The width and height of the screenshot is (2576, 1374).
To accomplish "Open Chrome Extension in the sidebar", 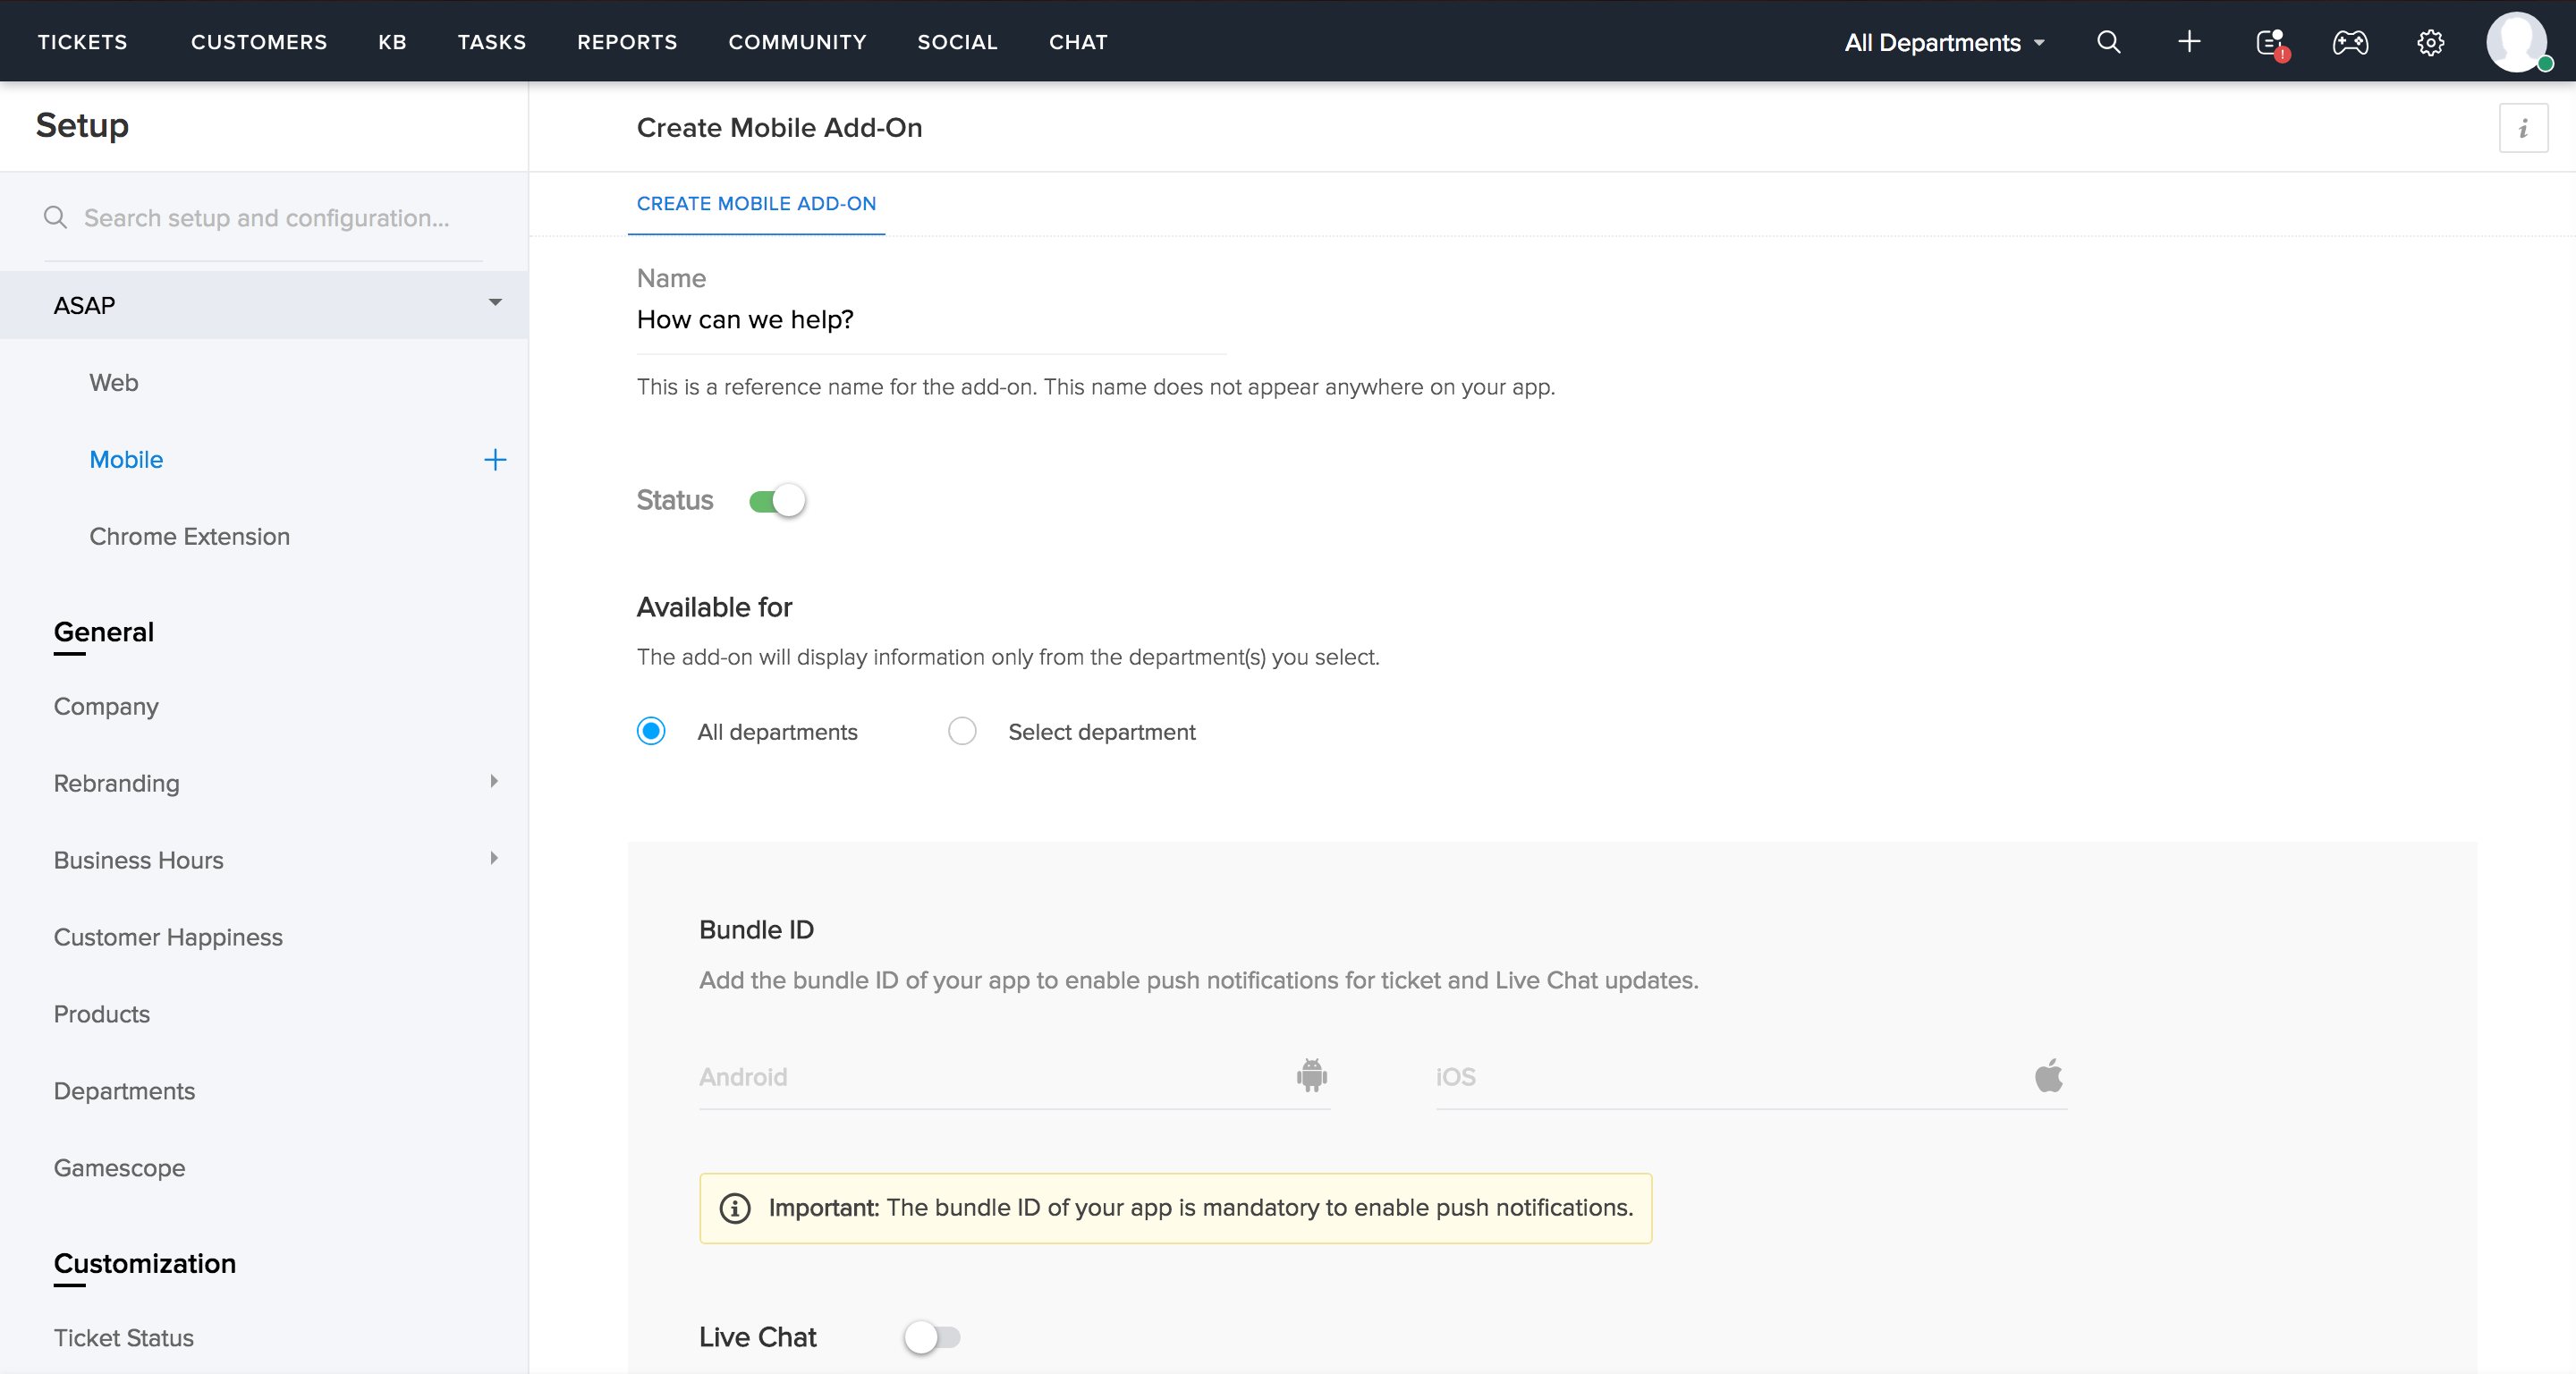I will pos(190,537).
